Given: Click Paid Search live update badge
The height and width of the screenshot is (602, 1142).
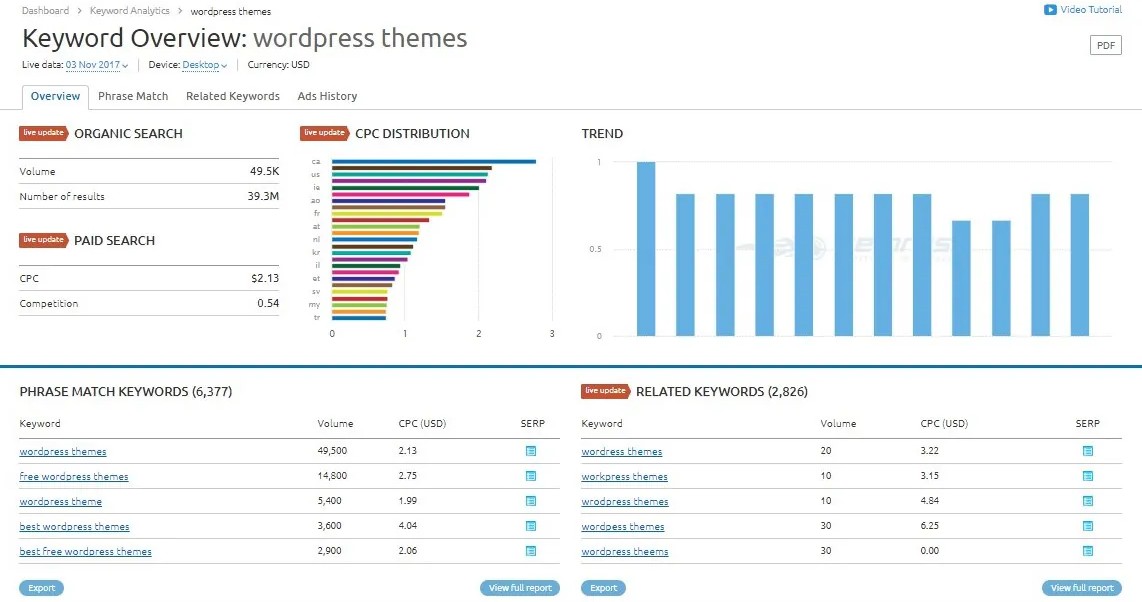Looking at the screenshot, I should click(x=44, y=240).
